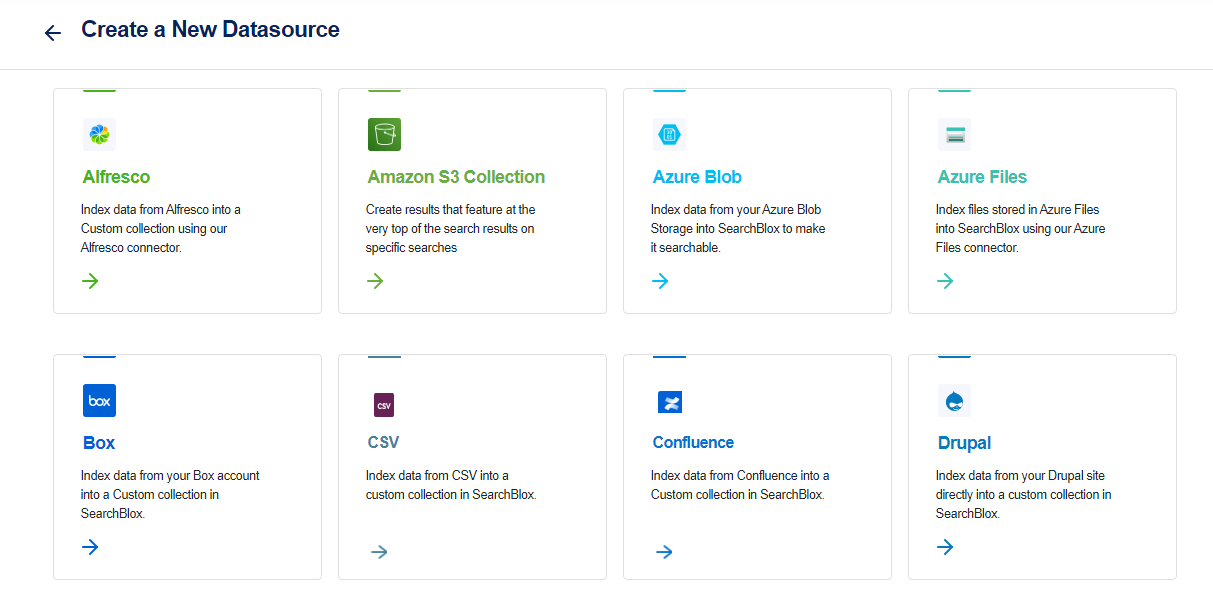Click the 'Index data from your Drupal site' text
Image resolution: width=1213 pixels, height=606 pixels.
tap(1024, 495)
